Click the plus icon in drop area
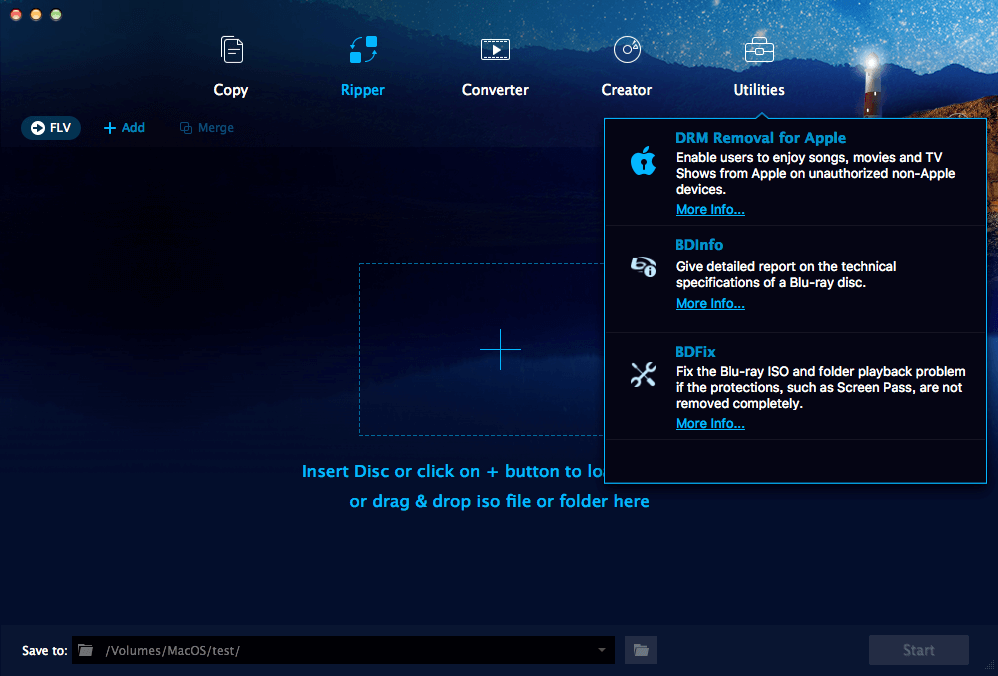The width and height of the screenshot is (998, 676). tap(500, 349)
